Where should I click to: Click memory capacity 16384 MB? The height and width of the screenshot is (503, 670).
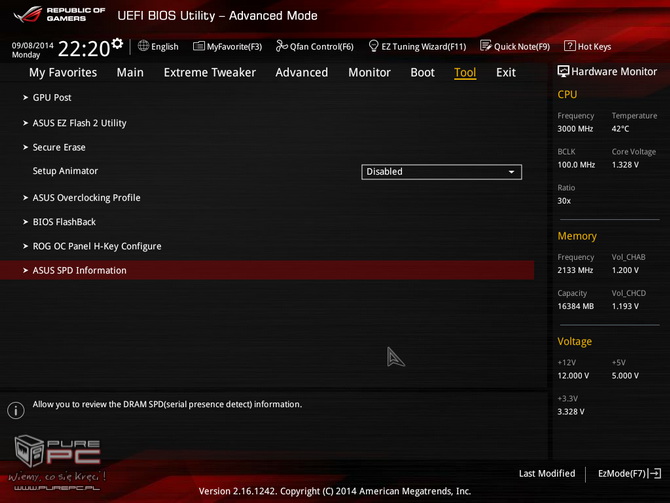point(576,306)
